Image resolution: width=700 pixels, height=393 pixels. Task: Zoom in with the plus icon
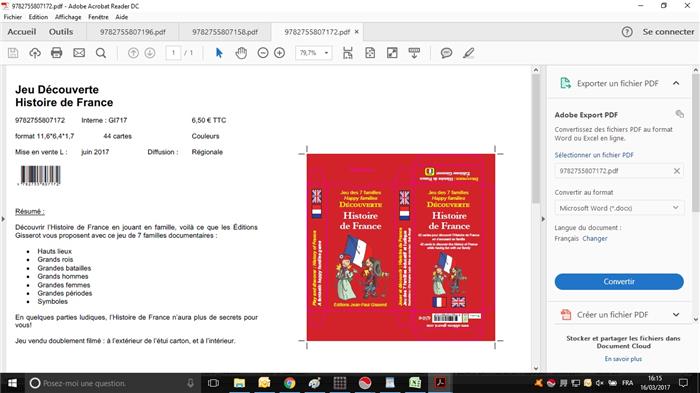tap(279, 53)
